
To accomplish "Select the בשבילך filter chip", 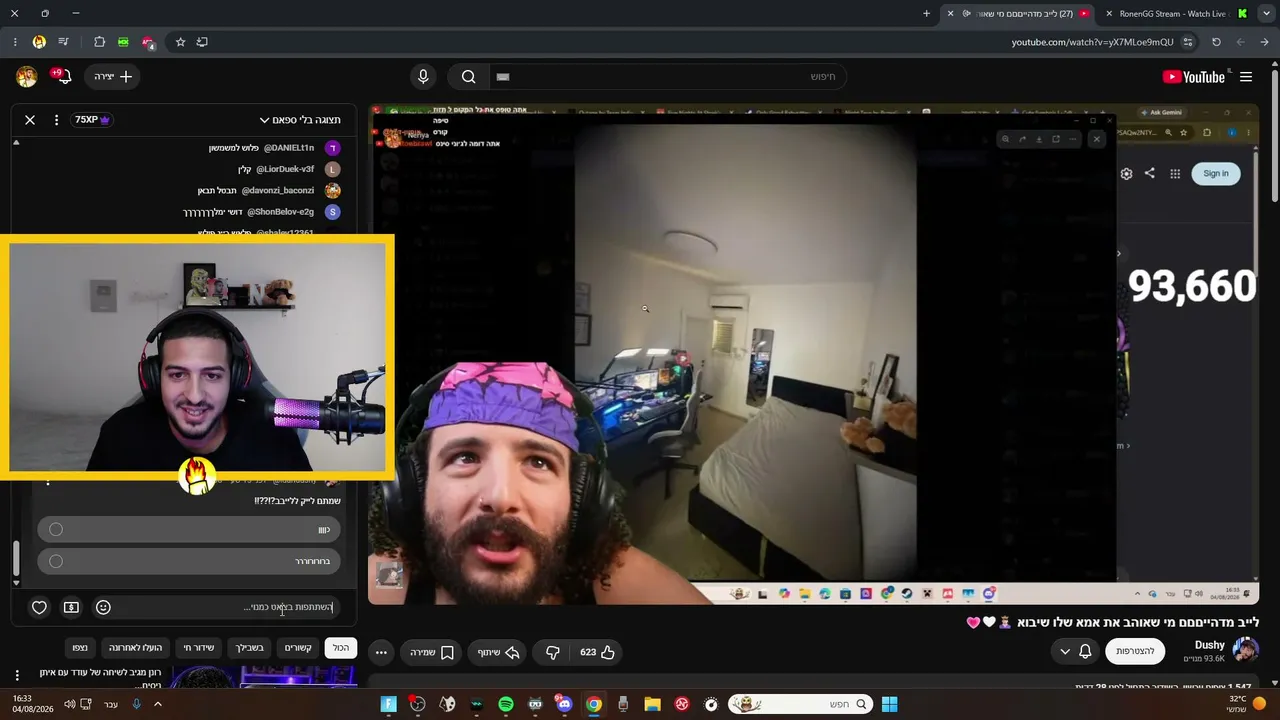I will click(x=249, y=648).
